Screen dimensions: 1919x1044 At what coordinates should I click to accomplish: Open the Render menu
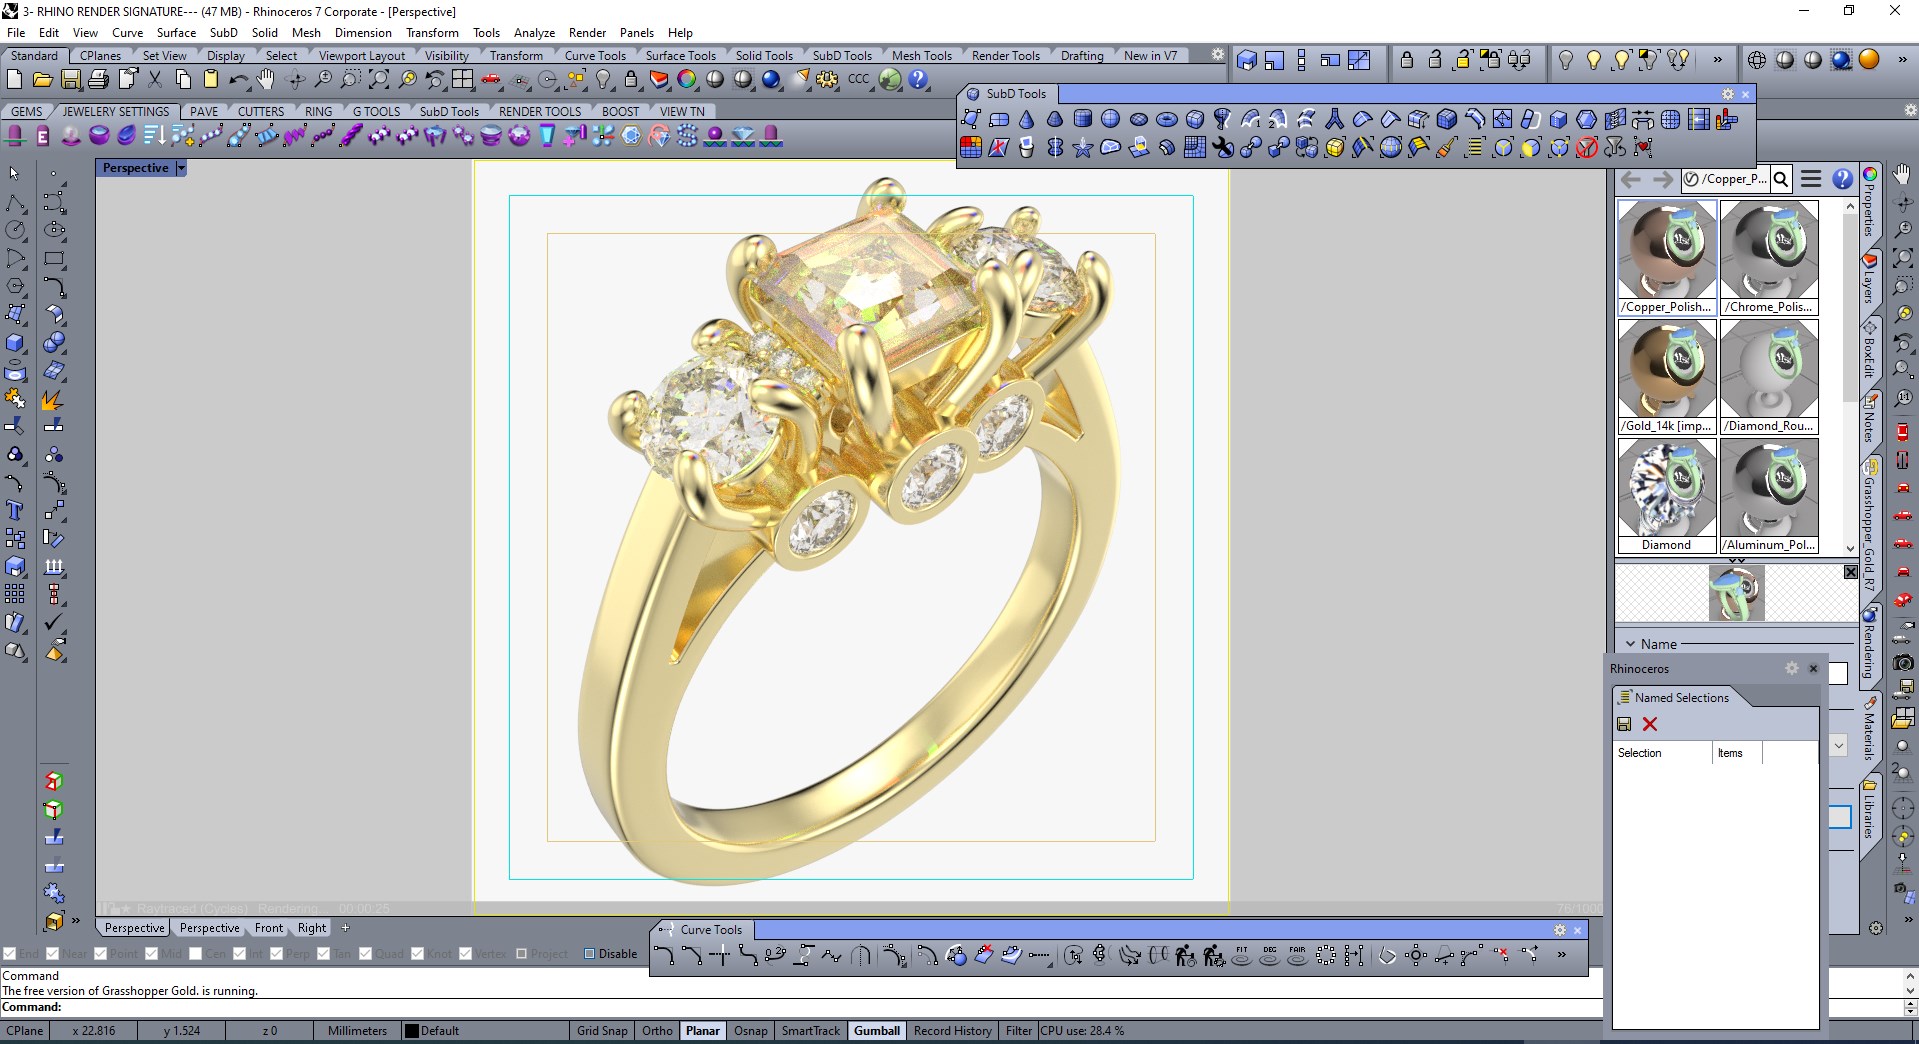(587, 33)
